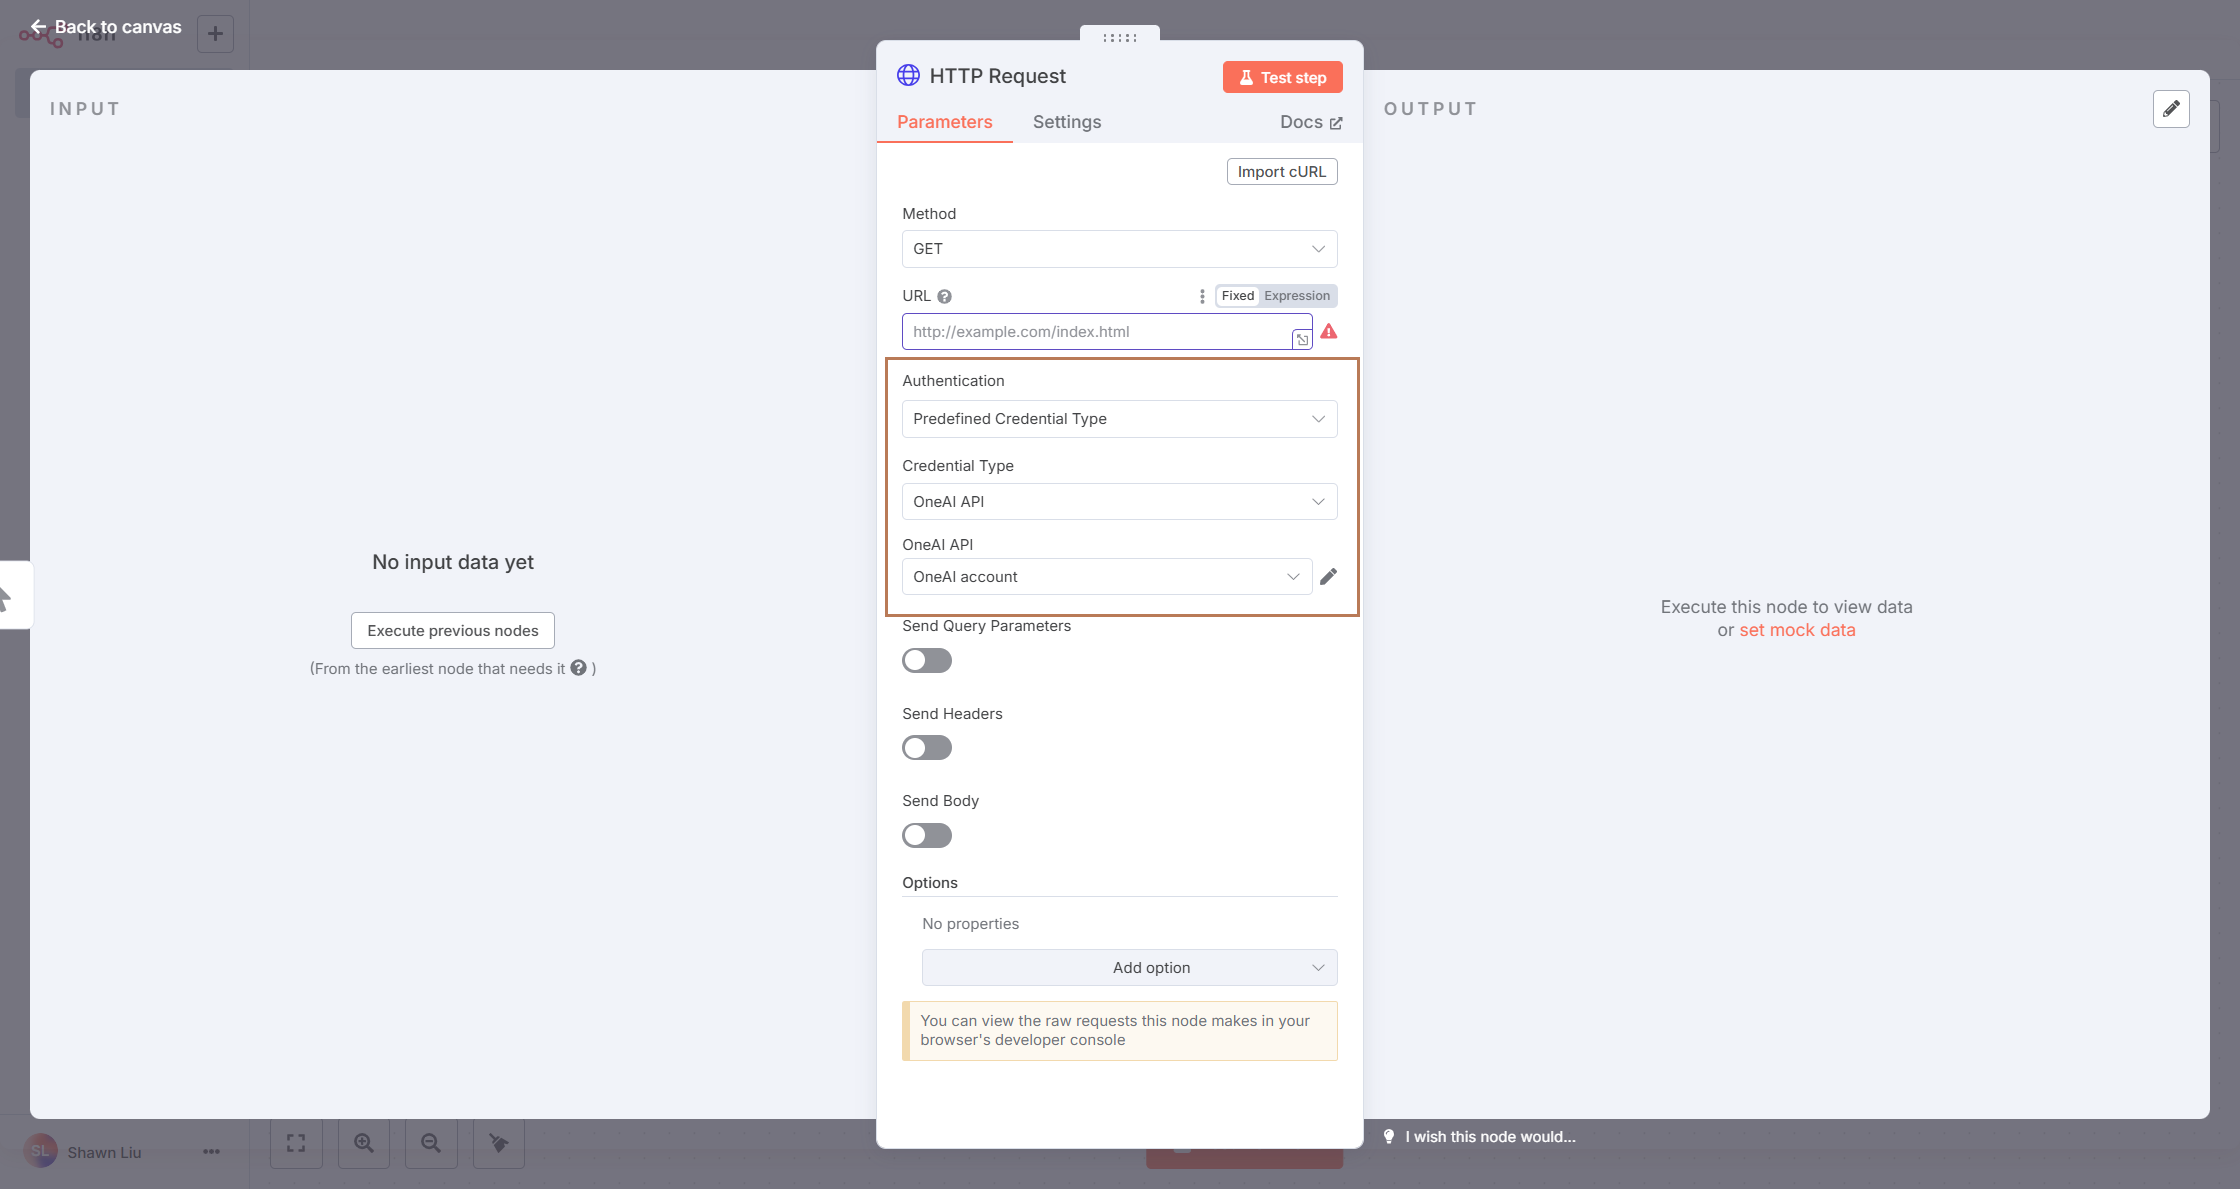Screen dimensions: 2240x1189
Task: Switch to the Settings tab
Action: tap(1066, 122)
